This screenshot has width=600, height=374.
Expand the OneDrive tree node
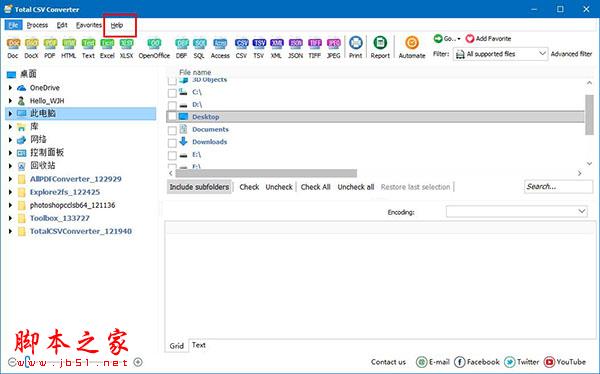click(x=10, y=88)
